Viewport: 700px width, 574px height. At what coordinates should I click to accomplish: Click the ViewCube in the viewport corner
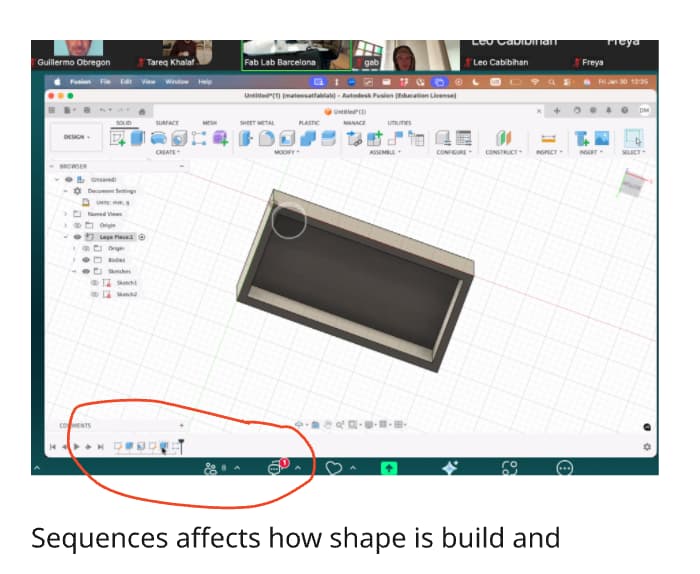click(634, 183)
